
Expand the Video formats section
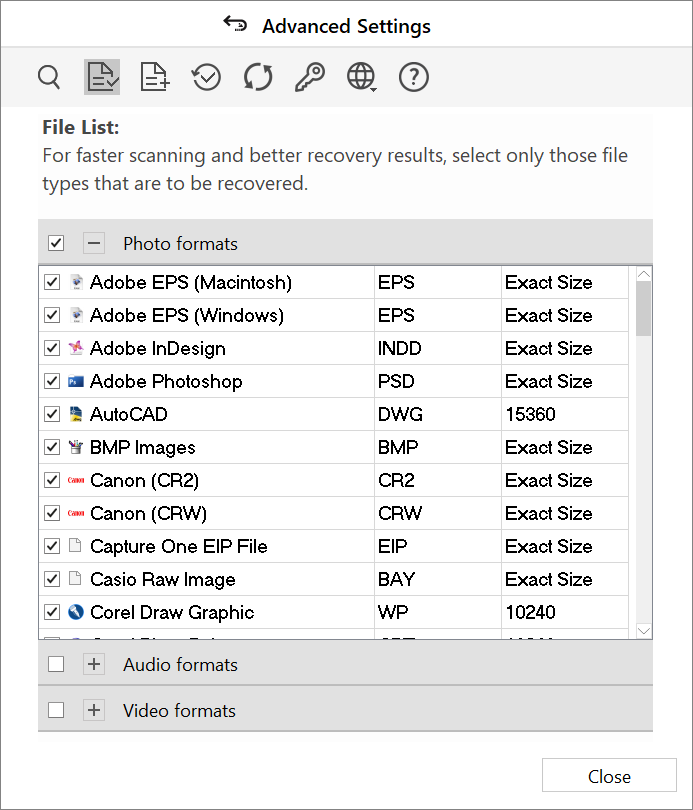(x=93, y=711)
